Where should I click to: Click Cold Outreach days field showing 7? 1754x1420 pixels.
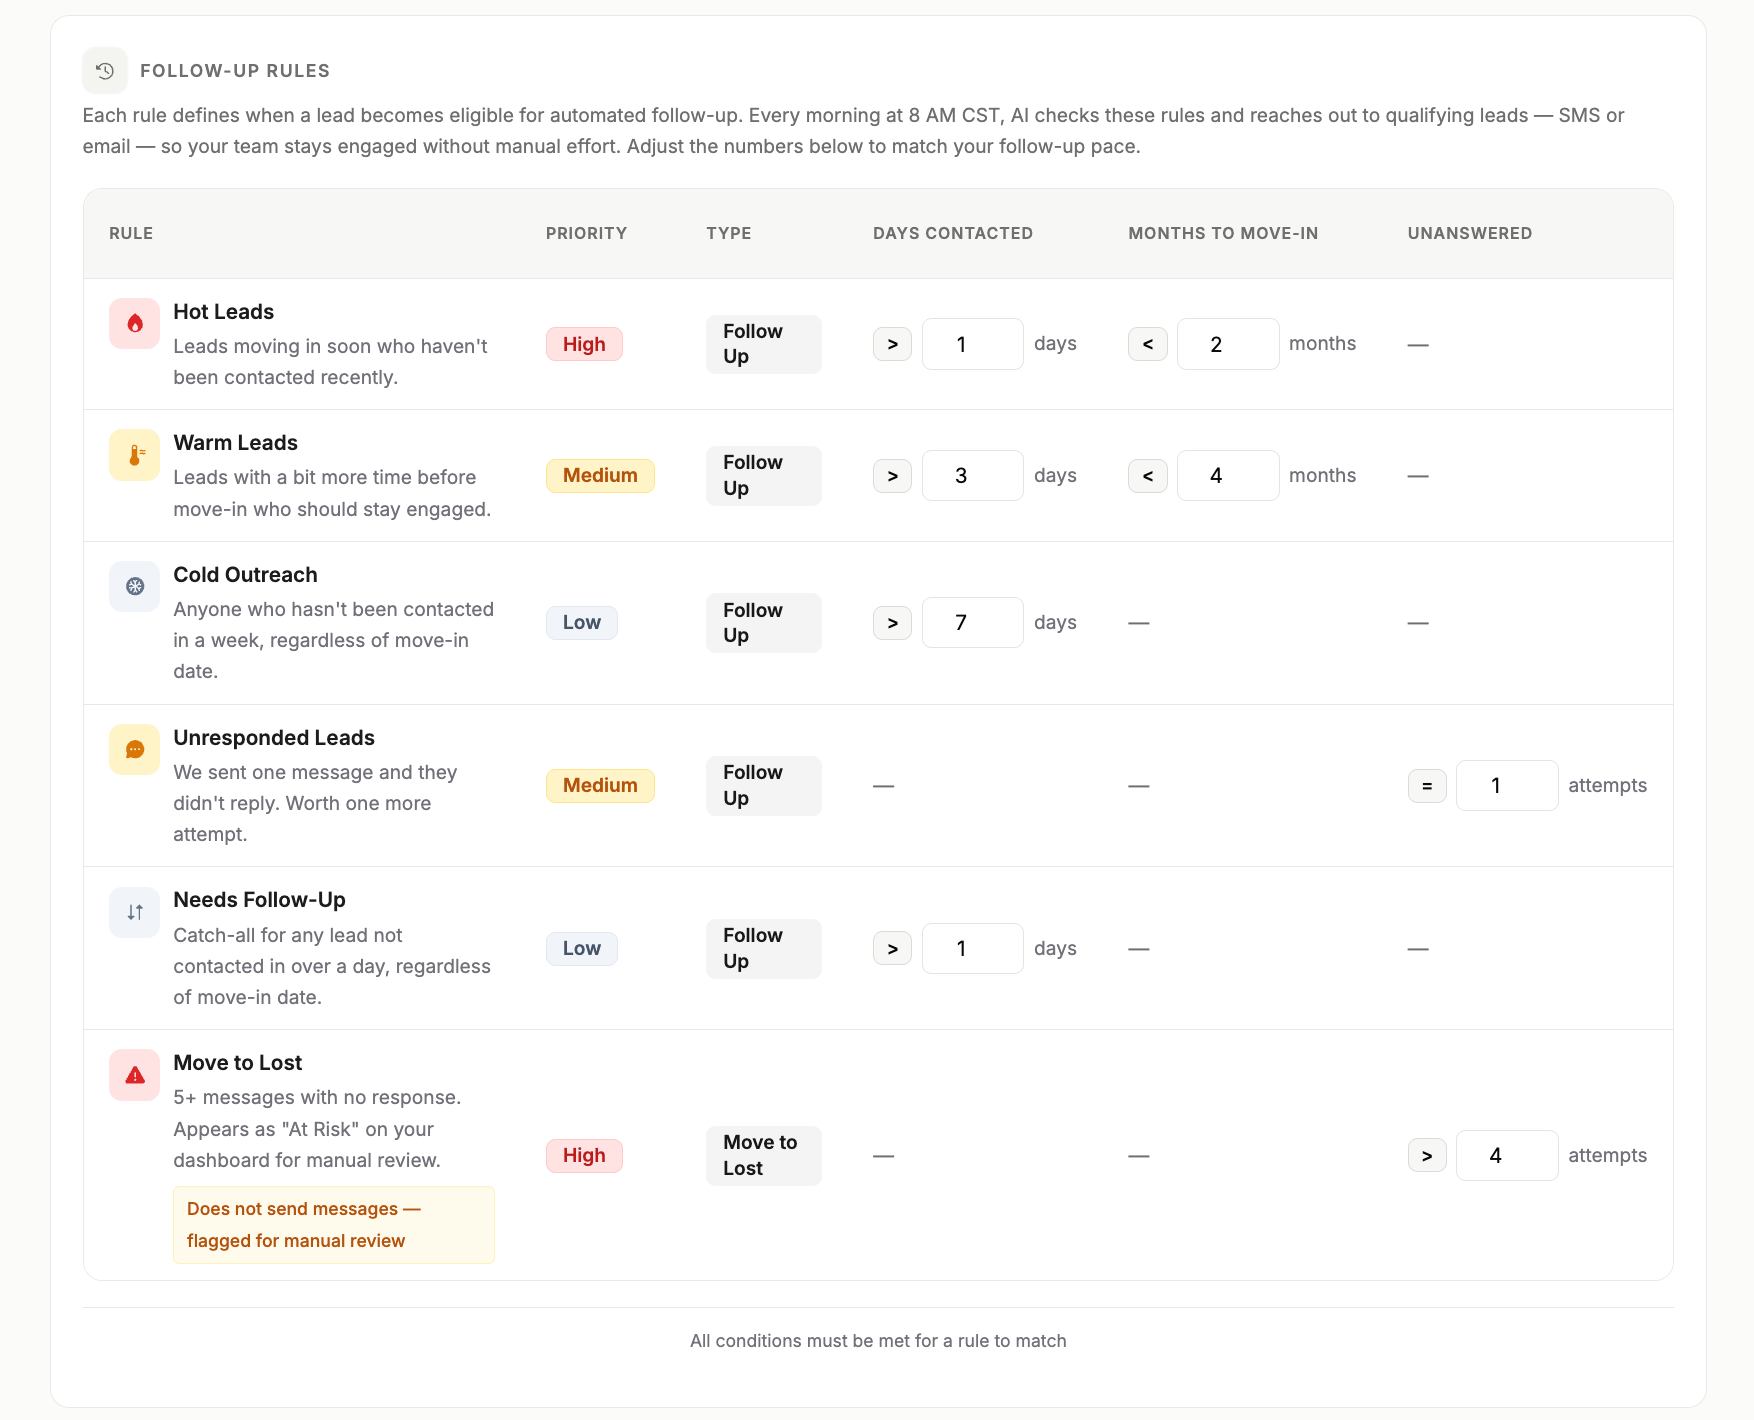coord(972,623)
